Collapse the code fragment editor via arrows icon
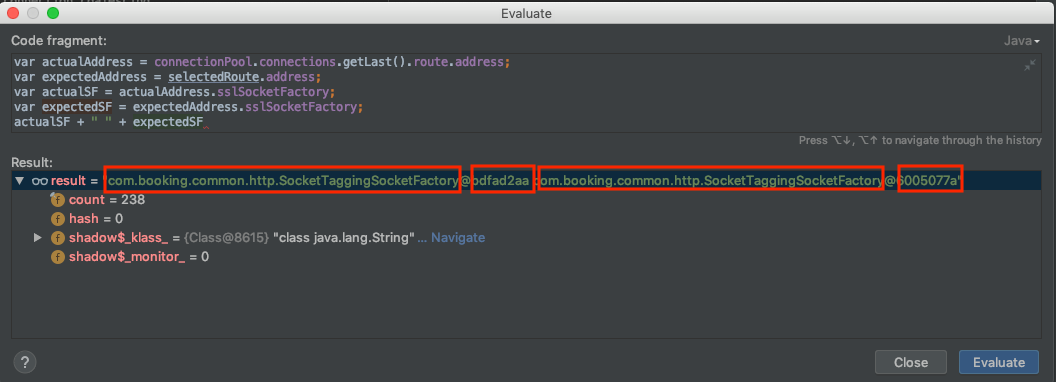Image resolution: width=1056 pixels, height=382 pixels. [1030, 65]
